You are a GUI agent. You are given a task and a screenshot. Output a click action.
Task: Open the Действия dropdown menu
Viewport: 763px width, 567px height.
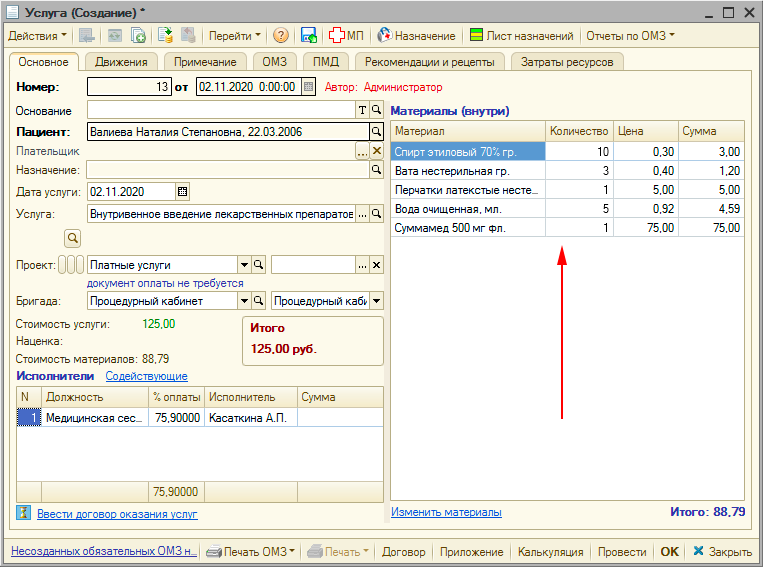[x=38, y=35]
